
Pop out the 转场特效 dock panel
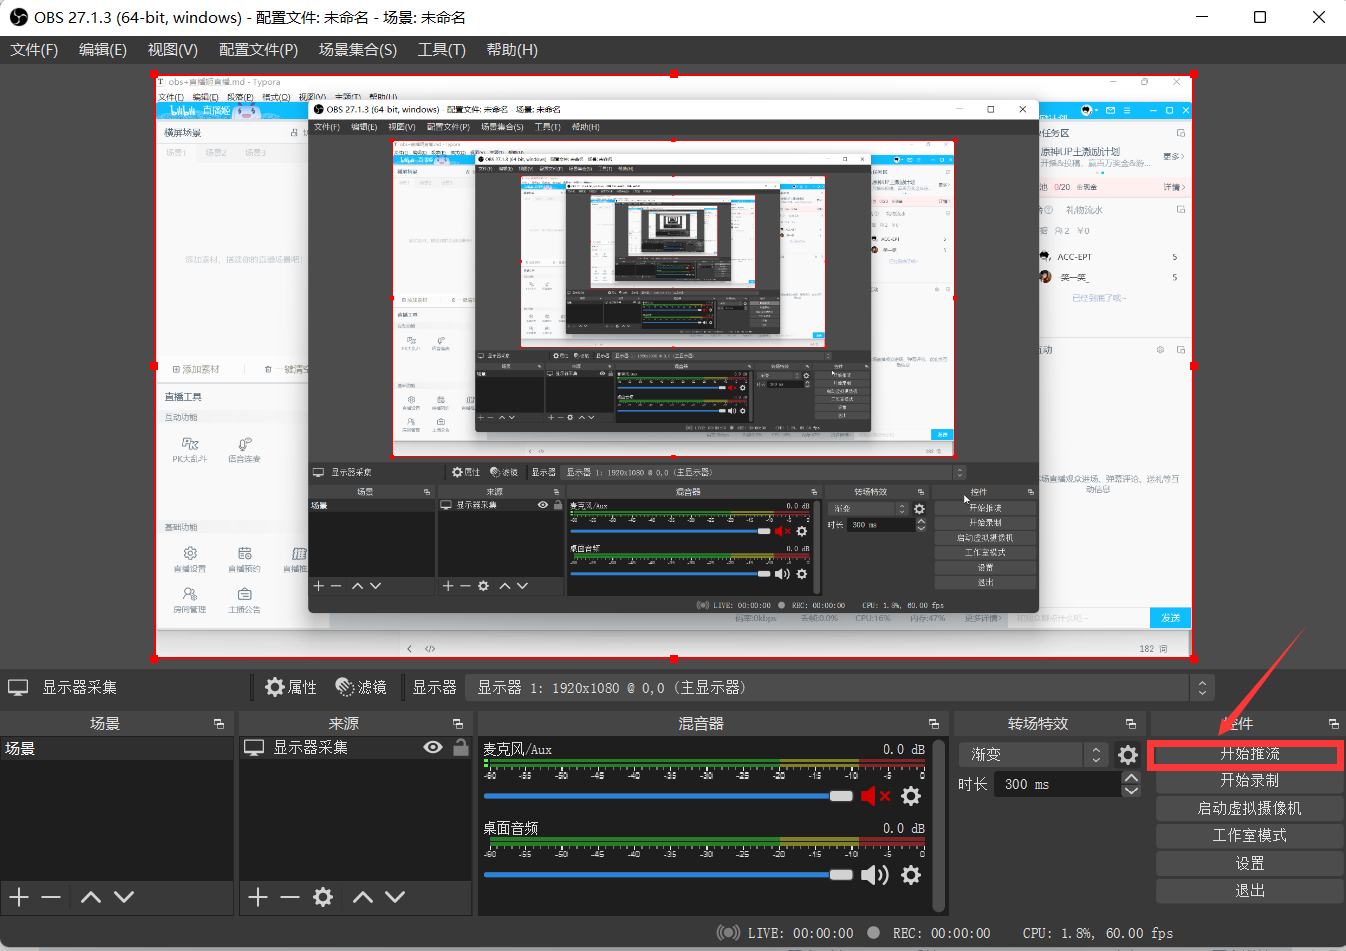coord(1131,723)
